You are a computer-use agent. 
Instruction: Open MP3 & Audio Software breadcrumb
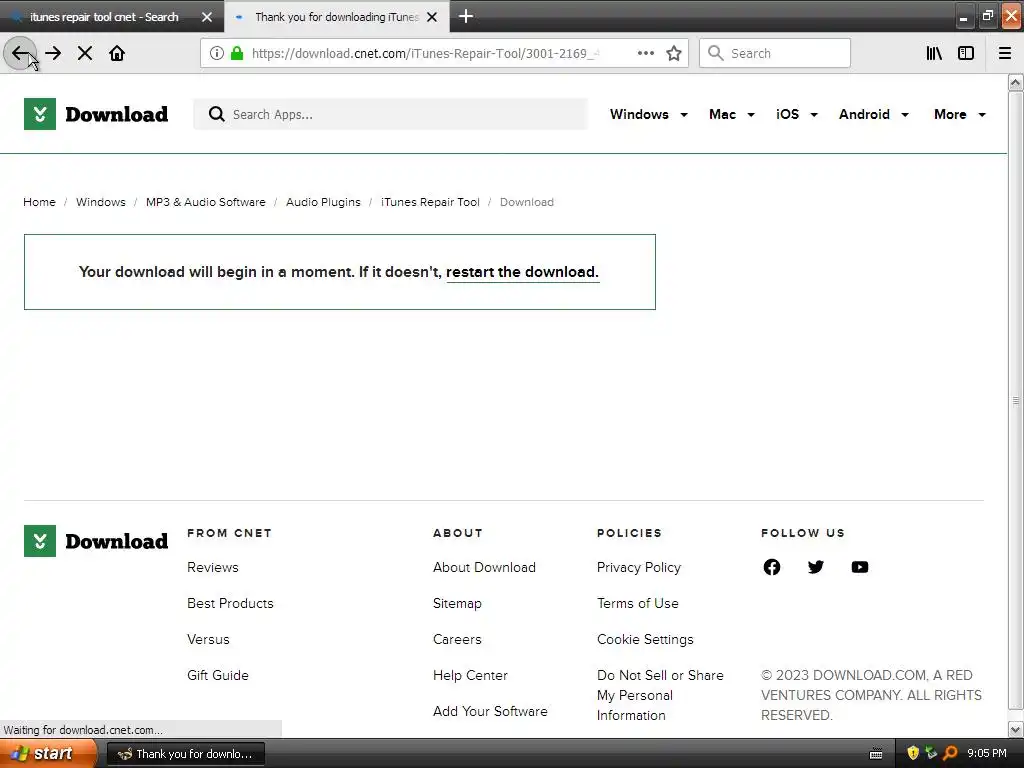[206, 202]
